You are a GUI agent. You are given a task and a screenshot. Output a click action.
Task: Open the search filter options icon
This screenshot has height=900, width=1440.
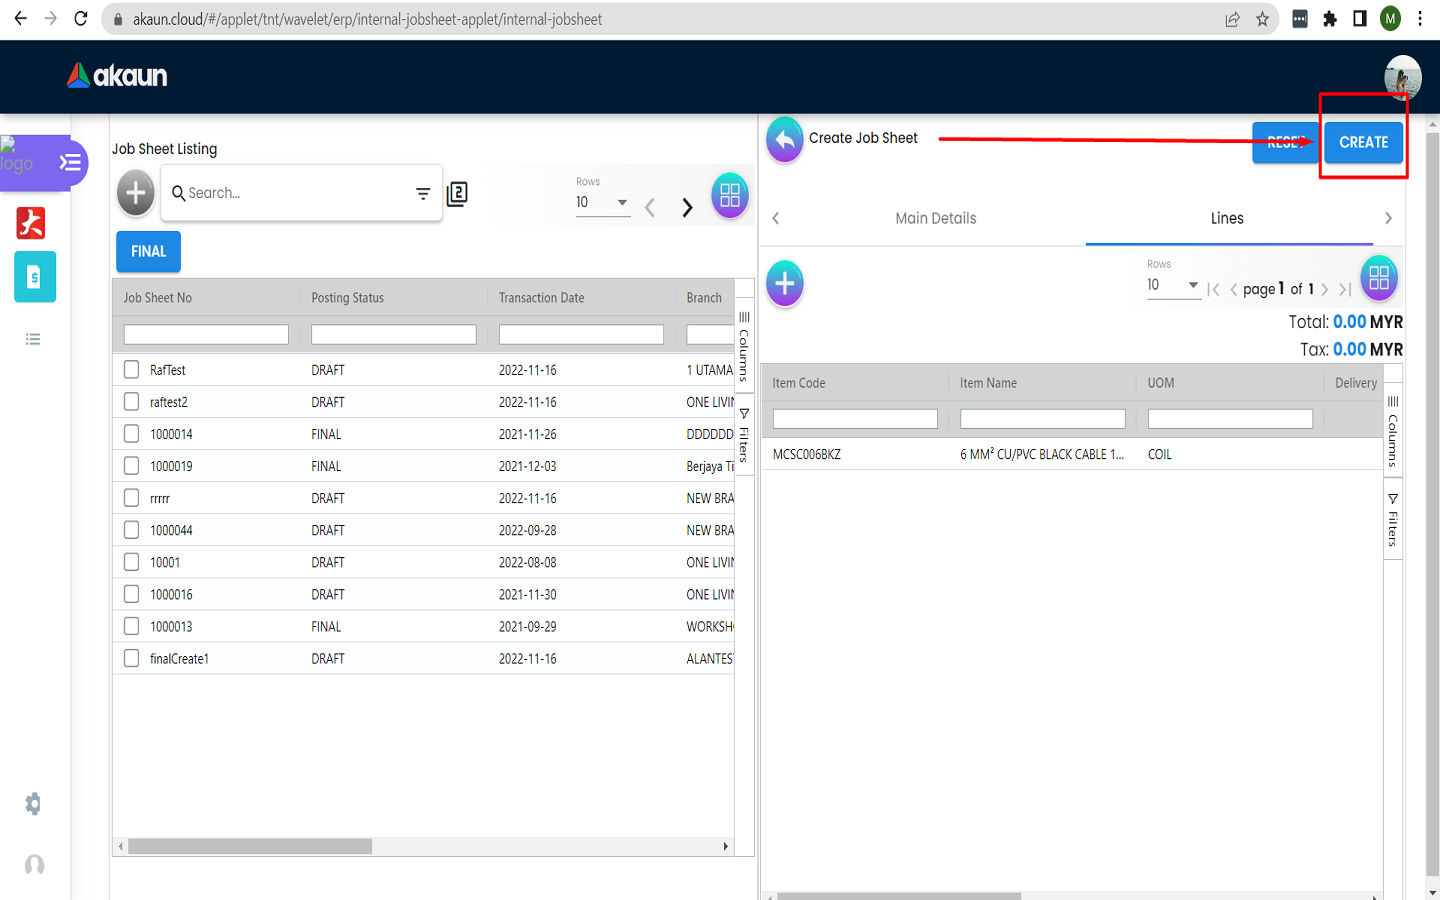point(423,194)
